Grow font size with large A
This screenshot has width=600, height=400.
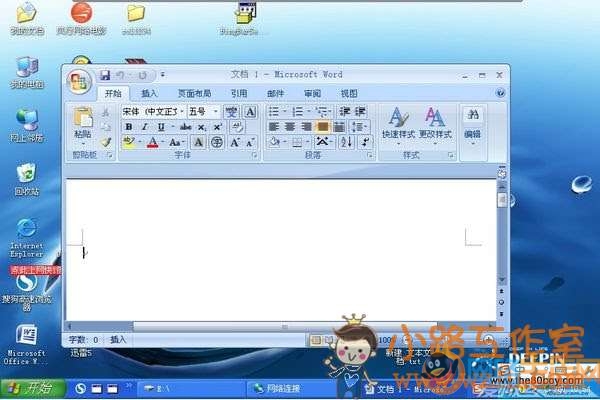pos(235,142)
